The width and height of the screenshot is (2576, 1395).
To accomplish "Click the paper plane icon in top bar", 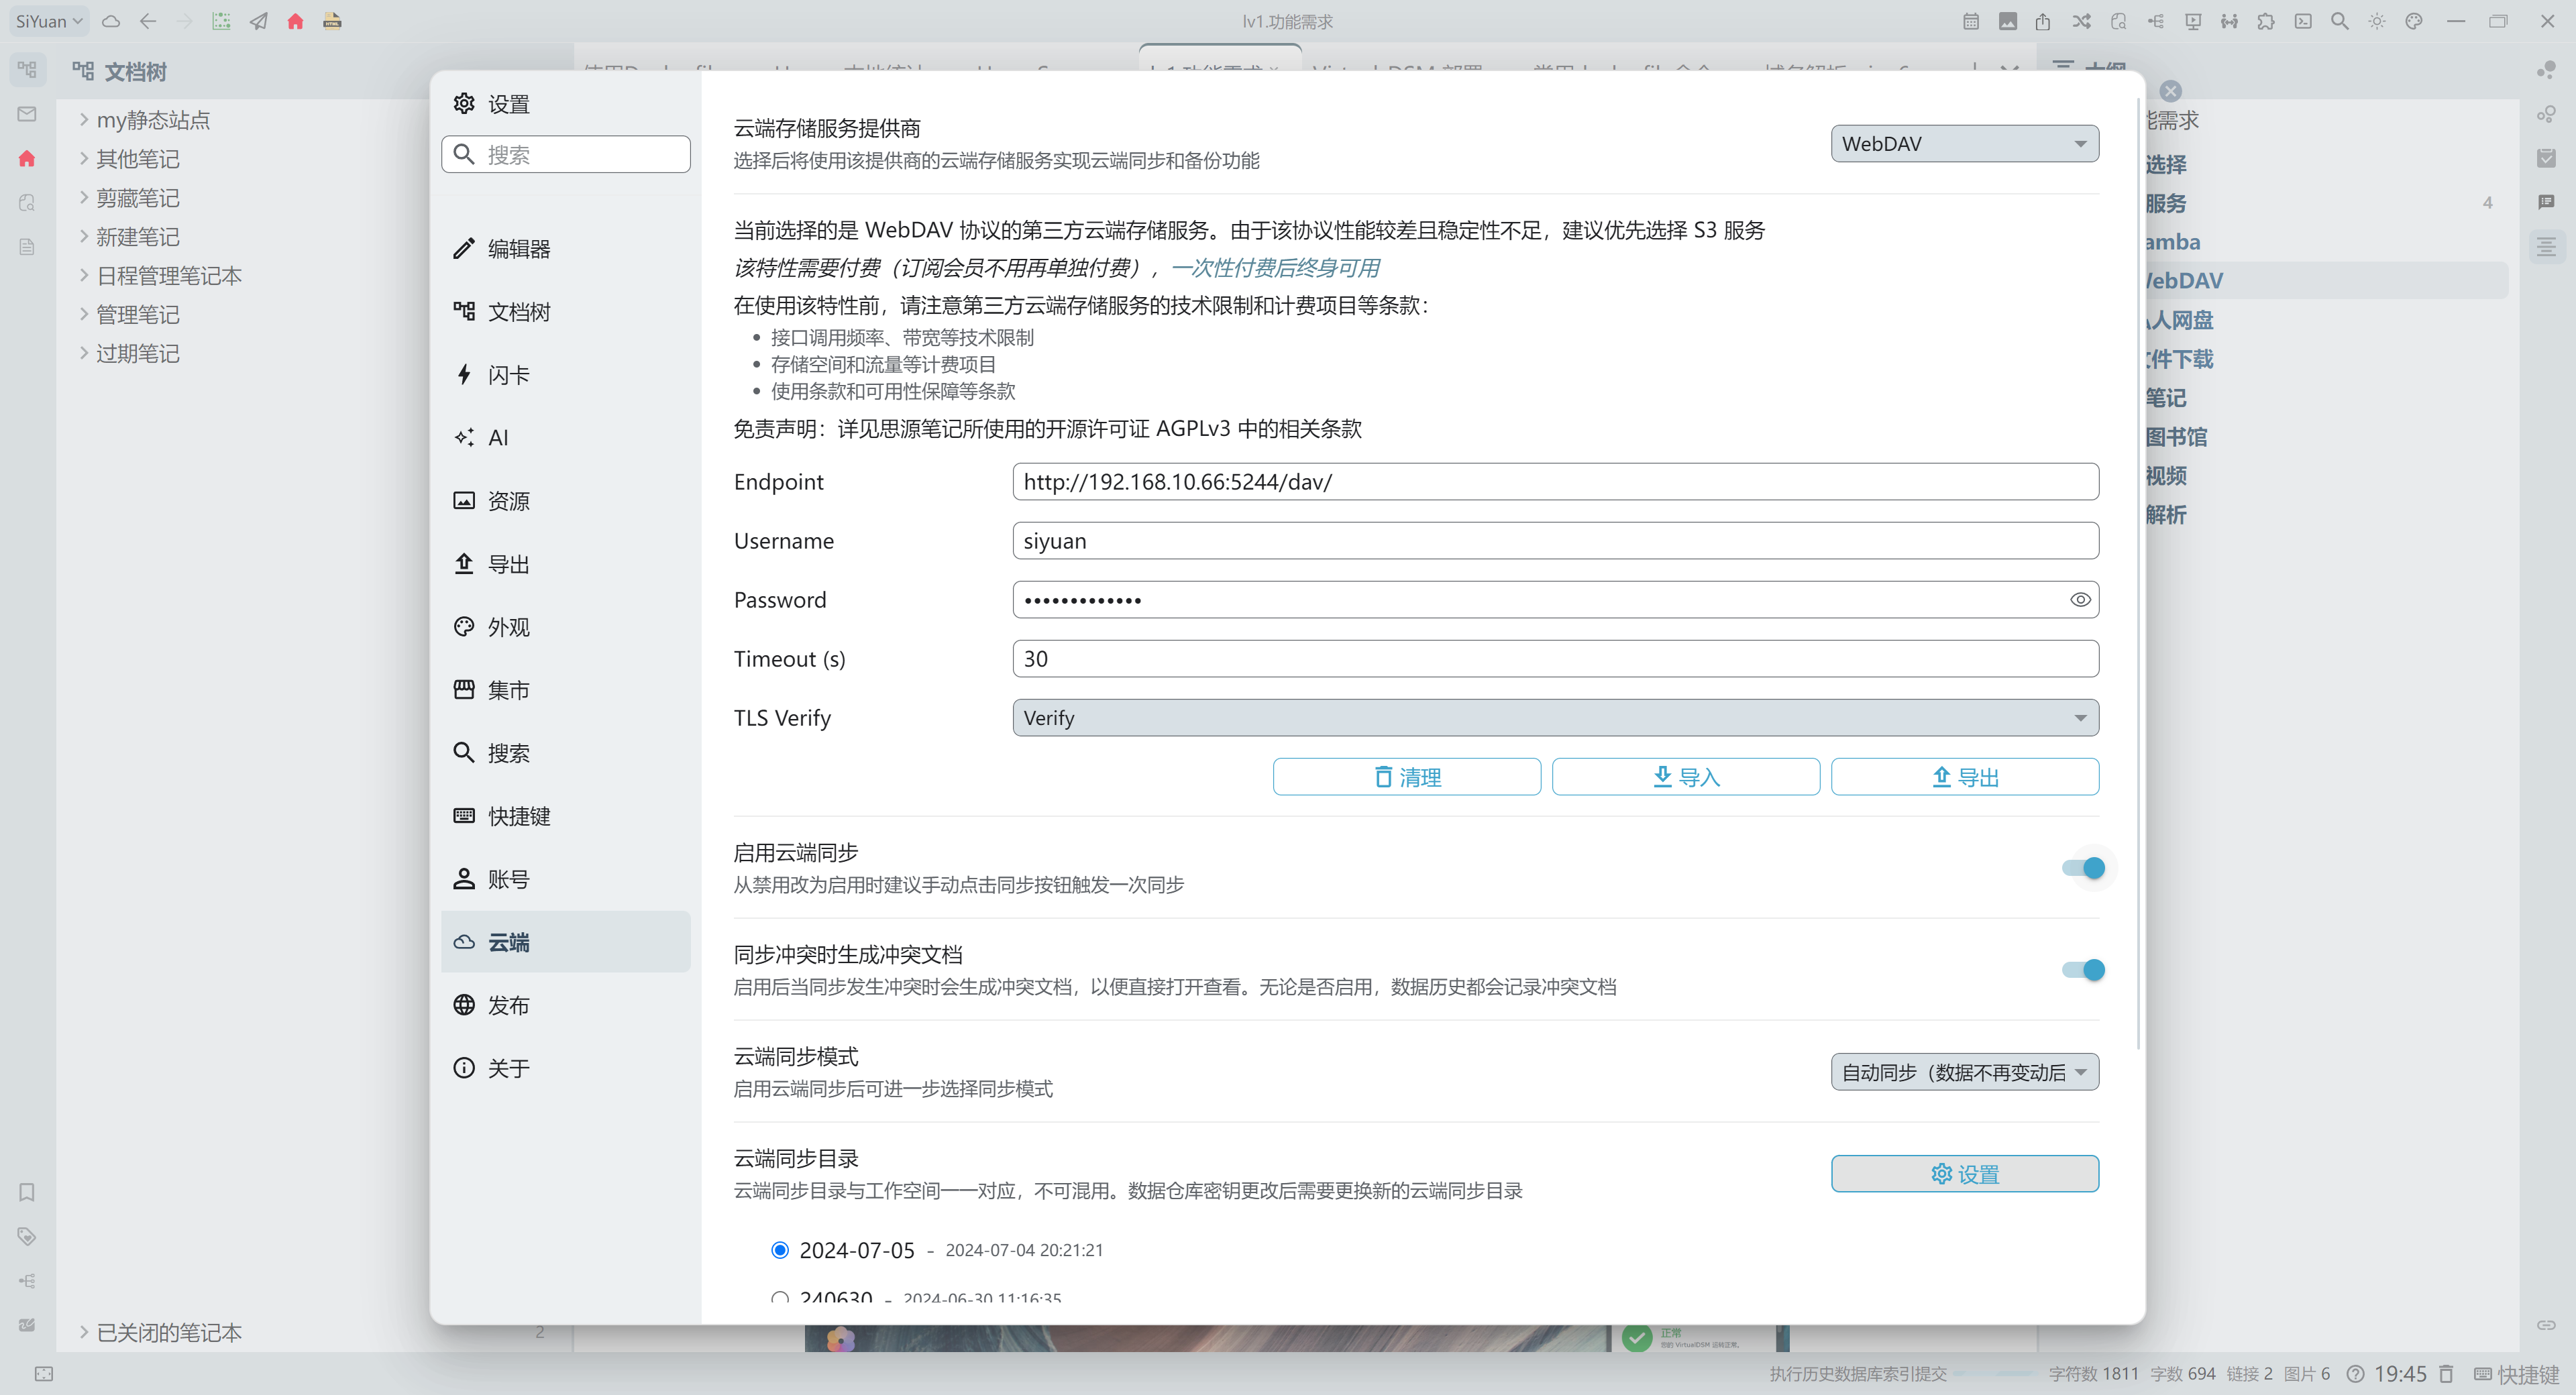I will click(x=258, y=21).
